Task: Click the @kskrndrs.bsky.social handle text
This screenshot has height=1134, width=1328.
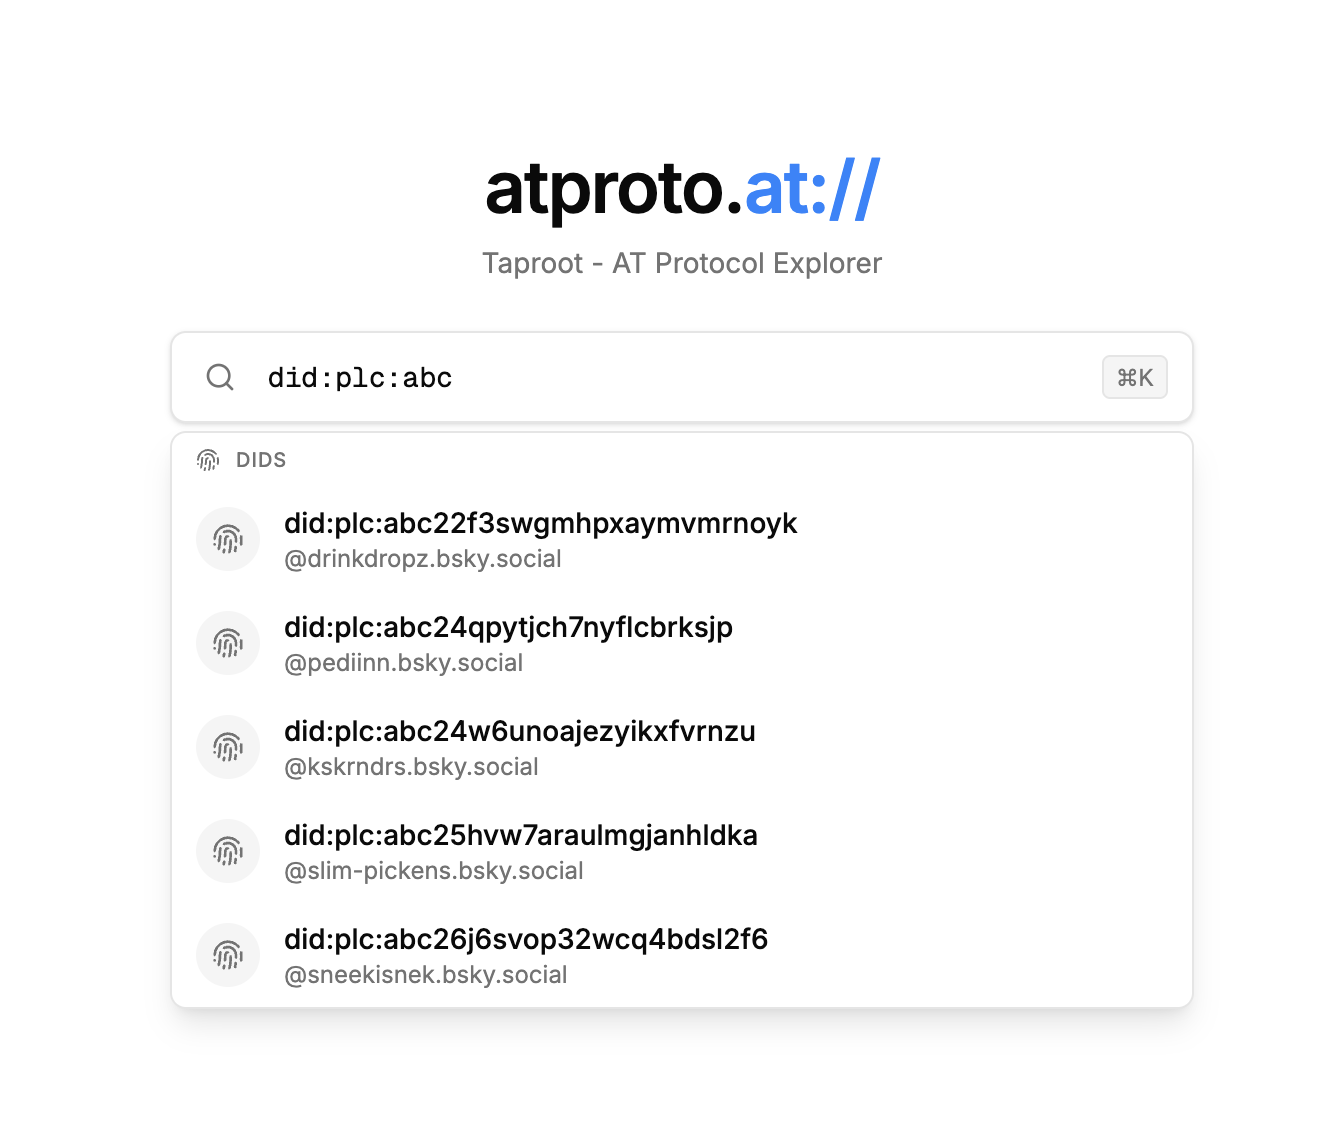Action: (411, 767)
